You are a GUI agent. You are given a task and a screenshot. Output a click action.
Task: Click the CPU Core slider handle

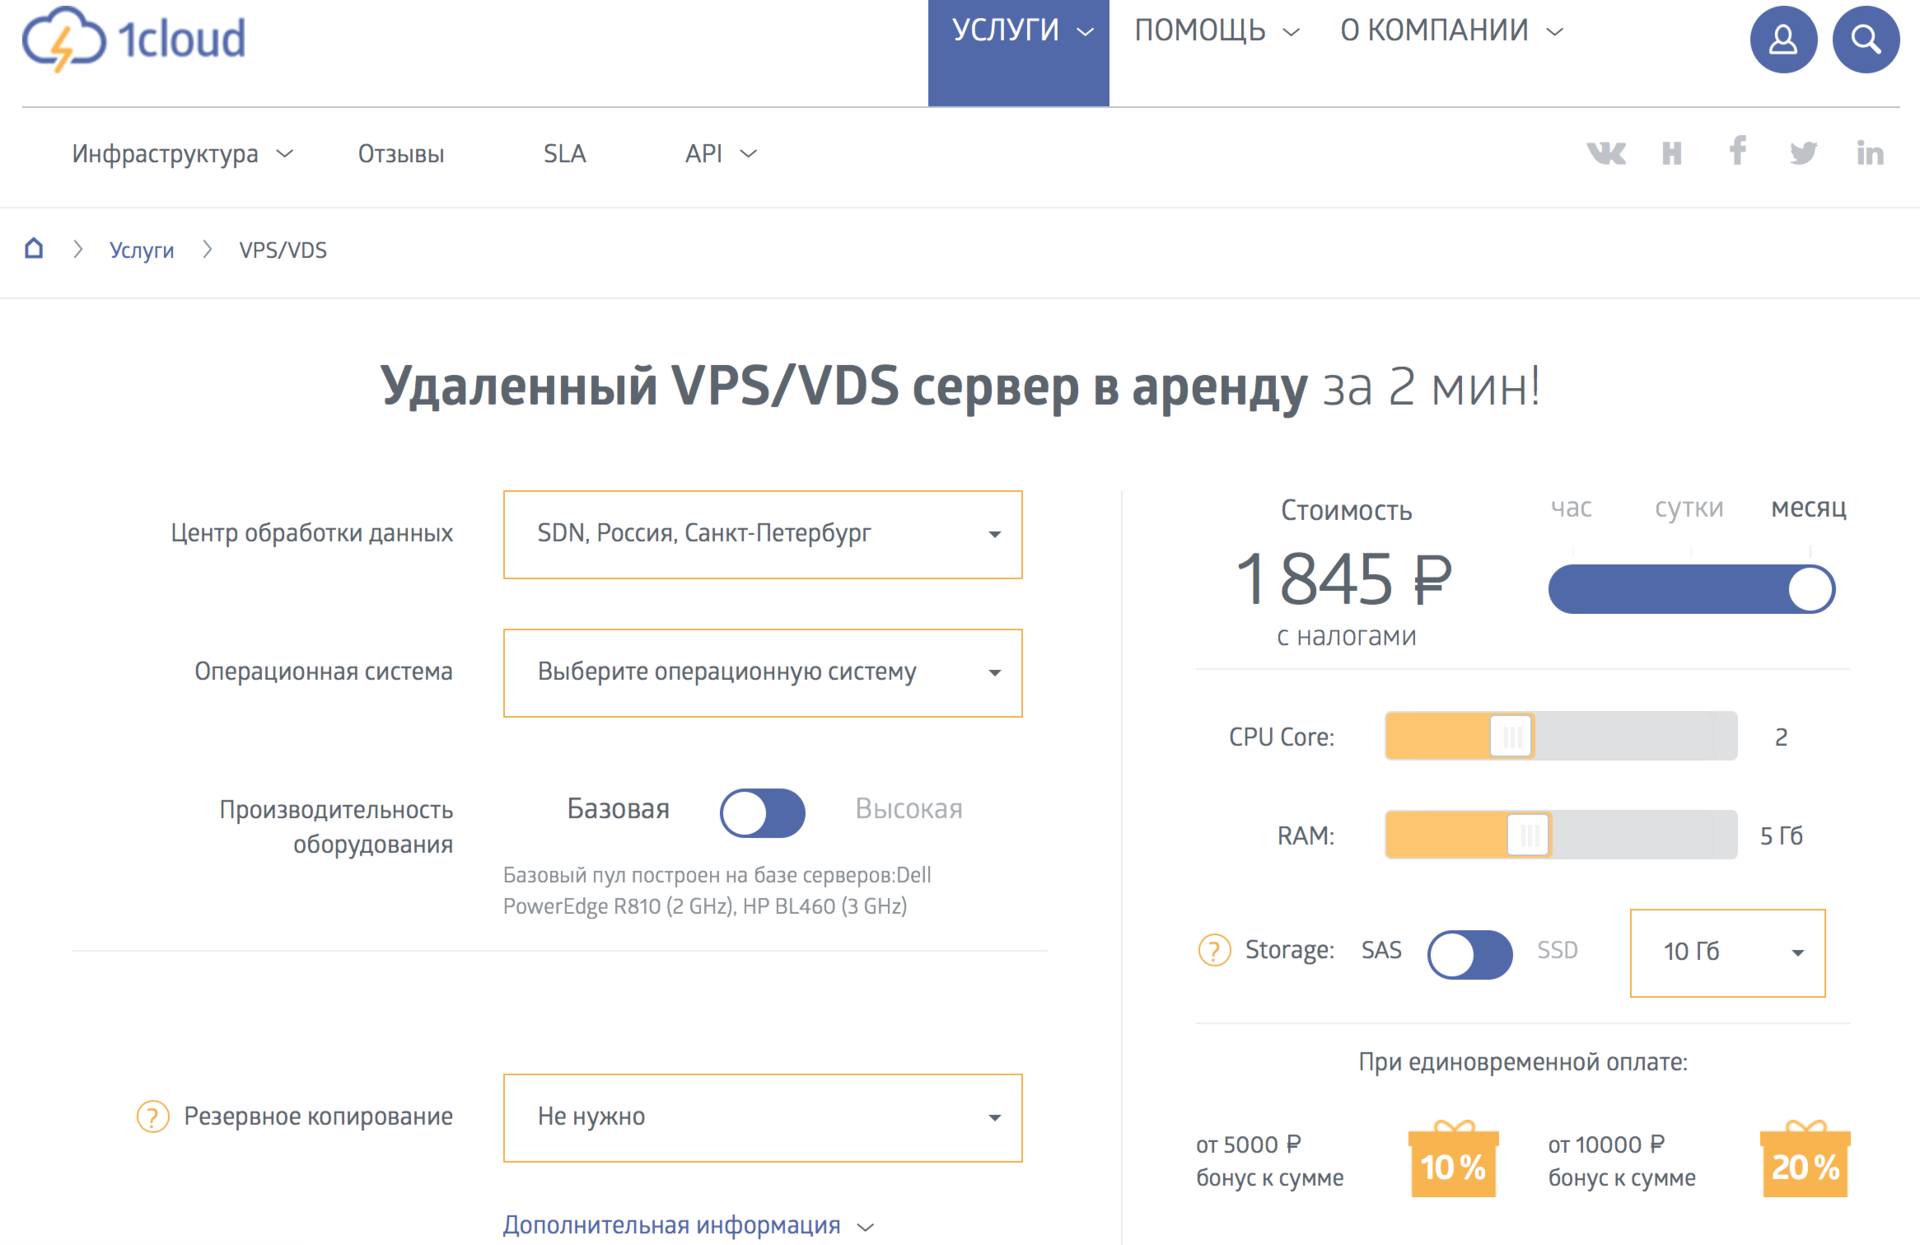point(1511,737)
